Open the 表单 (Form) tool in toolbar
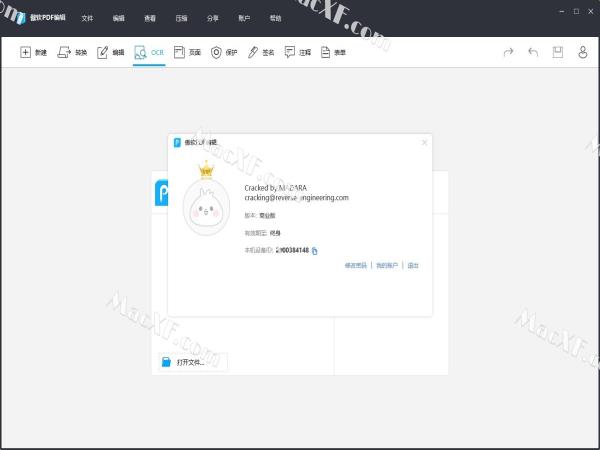The image size is (600, 450). click(x=333, y=52)
